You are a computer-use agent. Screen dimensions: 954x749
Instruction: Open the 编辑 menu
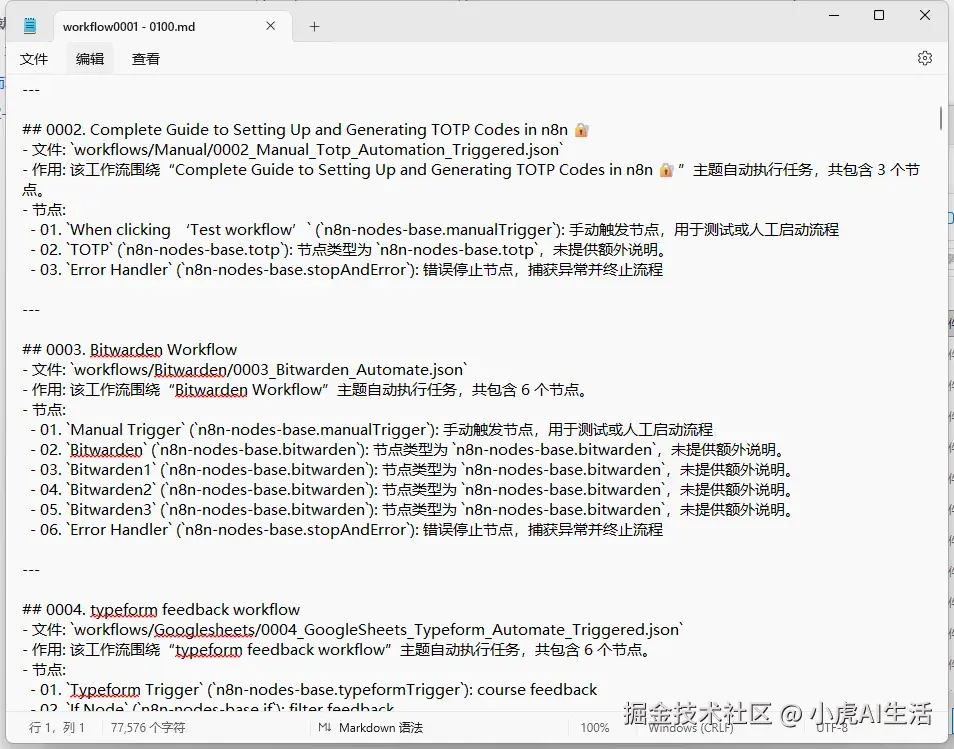pos(90,59)
